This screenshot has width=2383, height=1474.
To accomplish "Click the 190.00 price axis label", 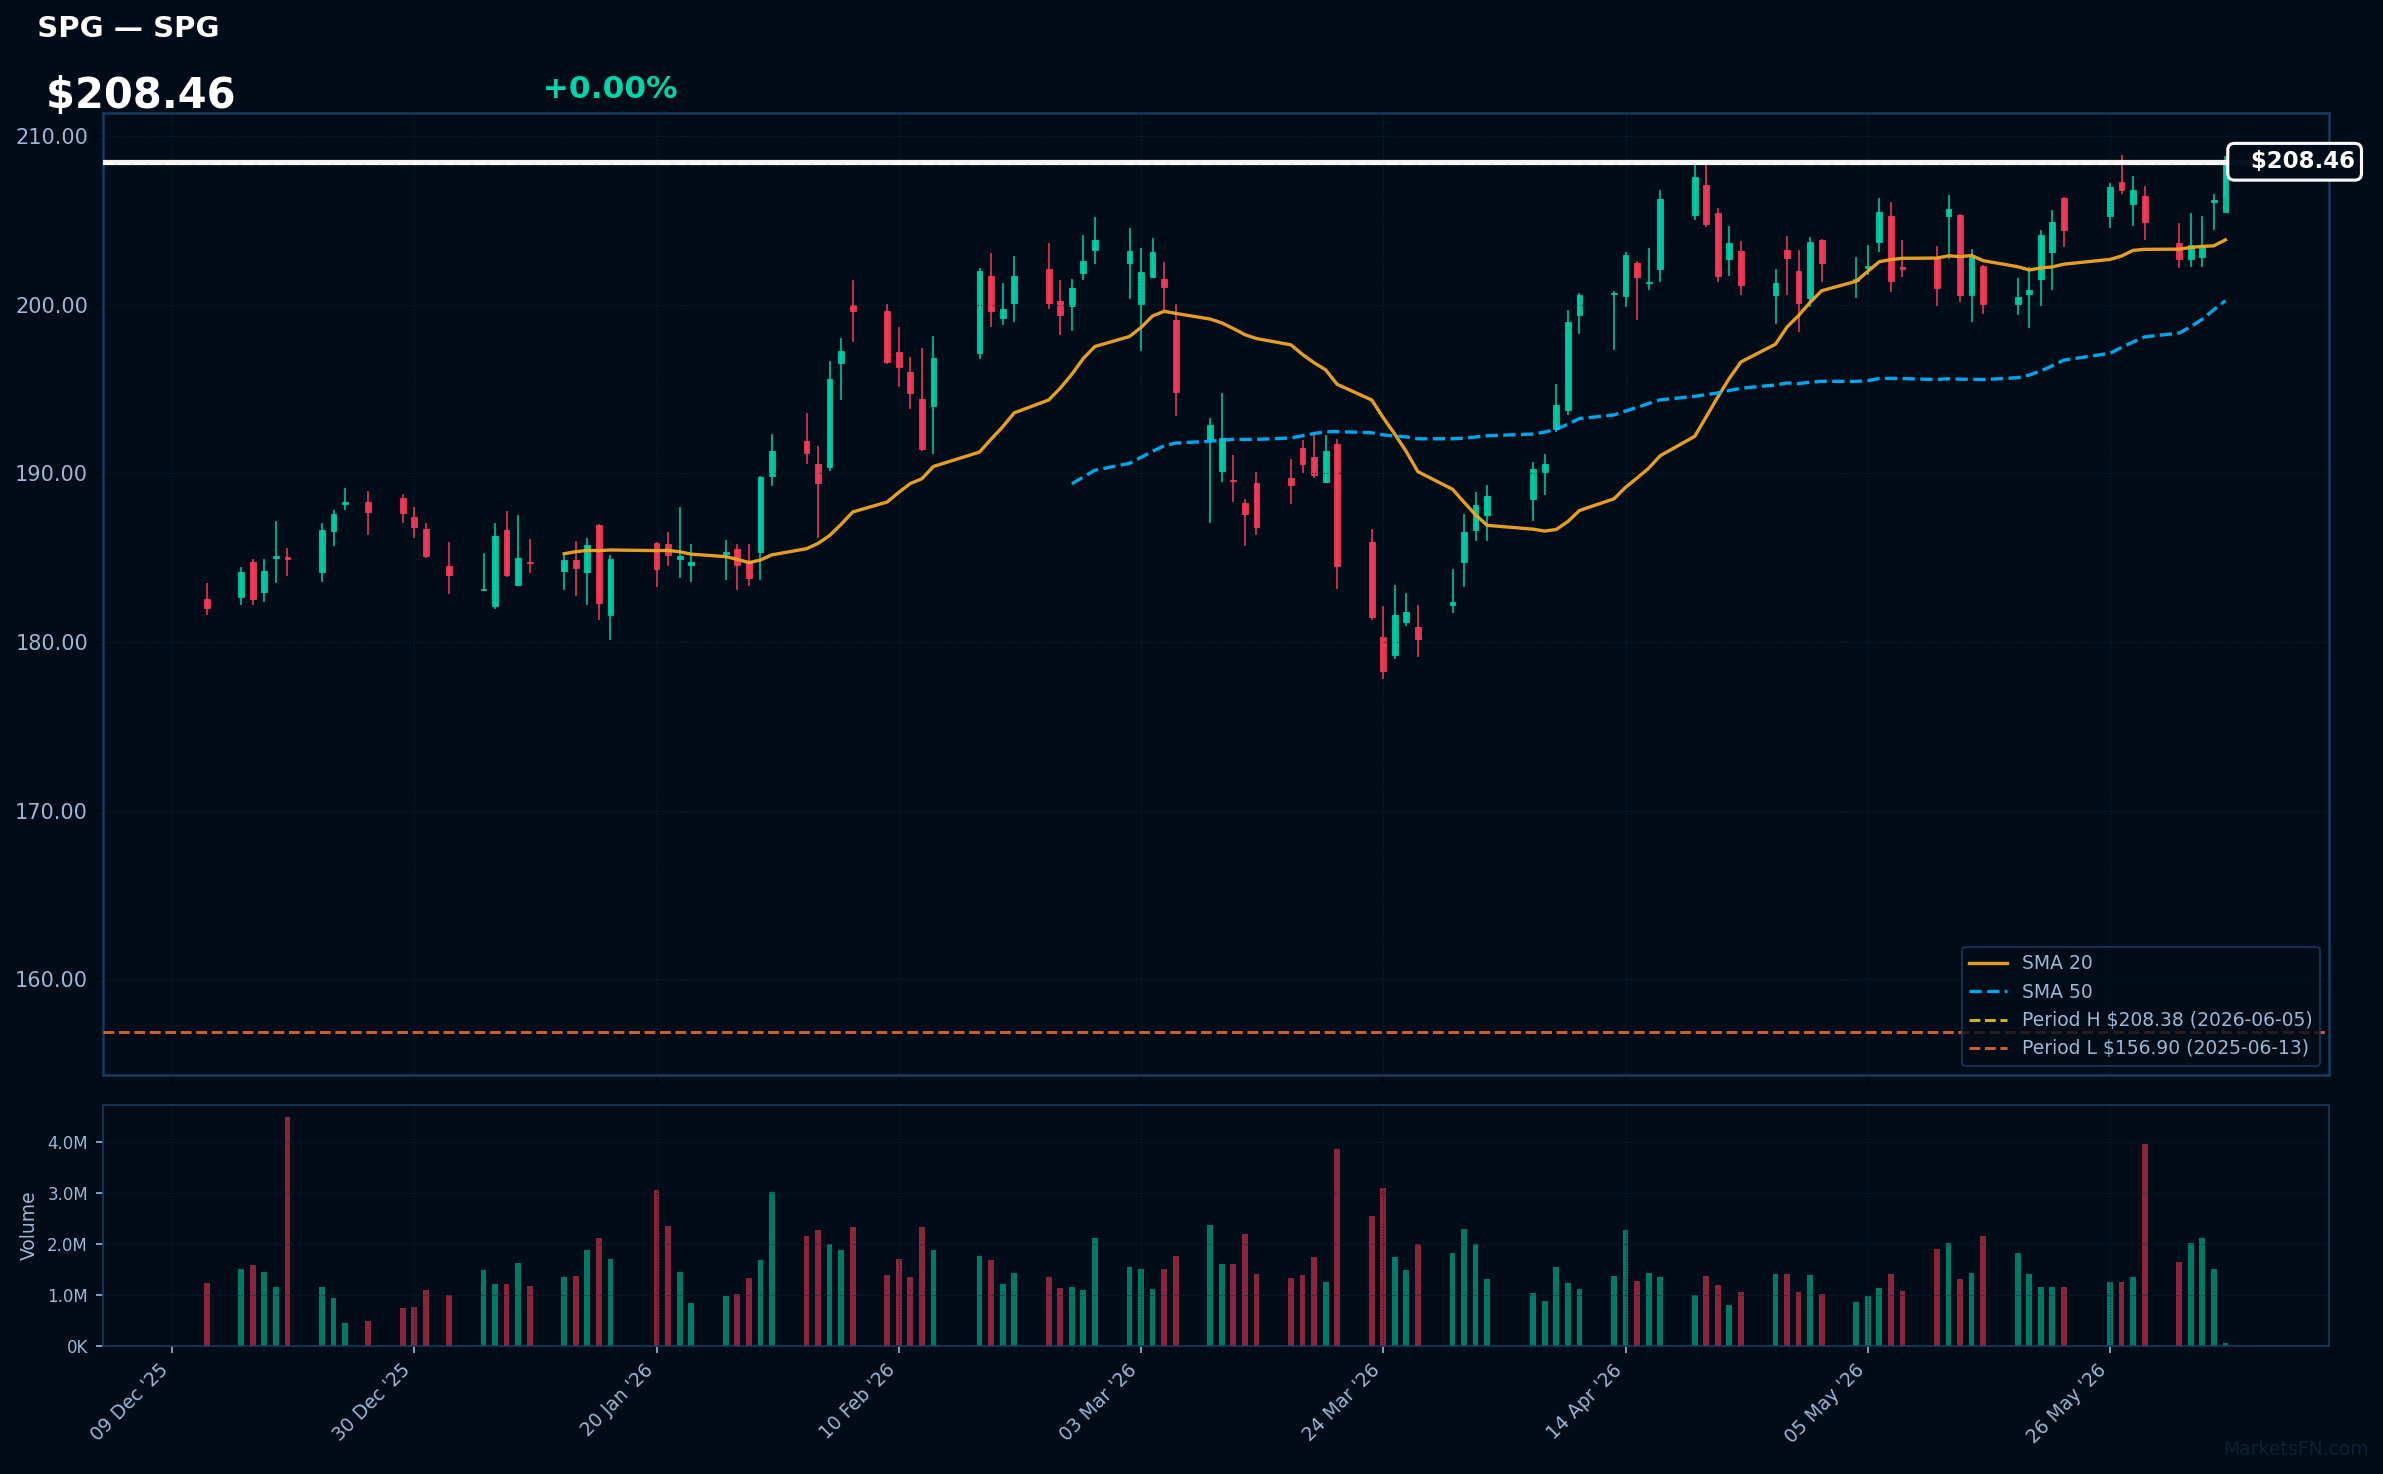I will point(52,474).
